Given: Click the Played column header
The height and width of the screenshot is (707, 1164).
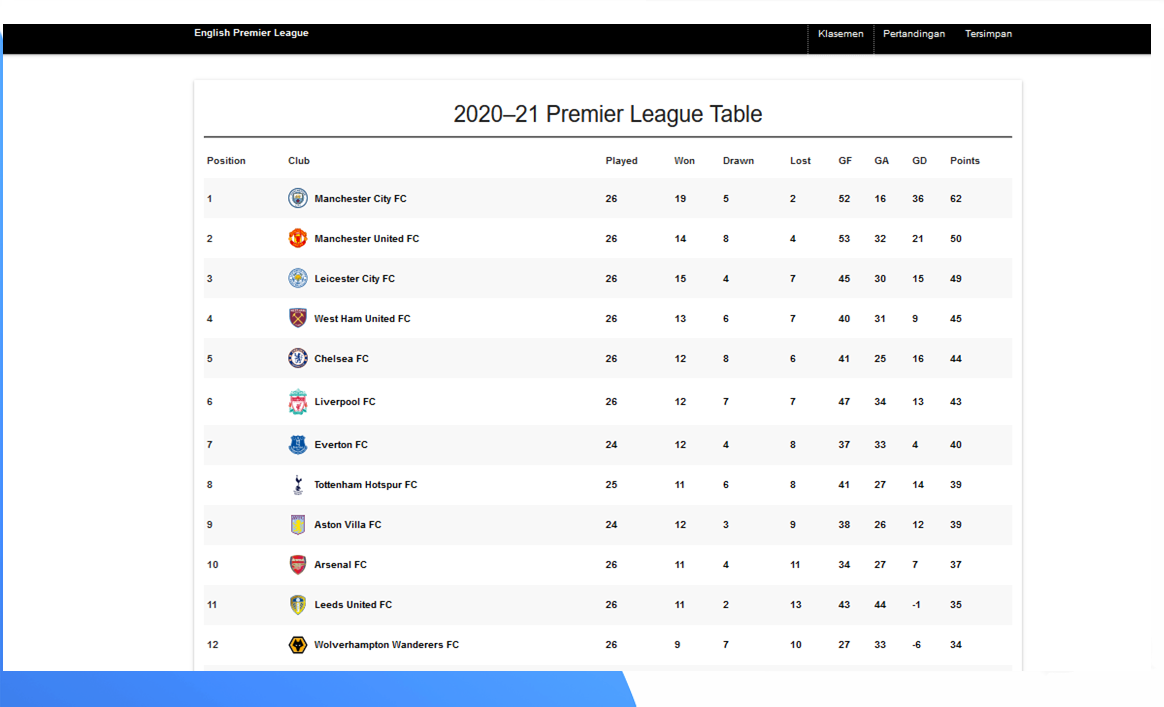Looking at the screenshot, I should click(621, 161).
